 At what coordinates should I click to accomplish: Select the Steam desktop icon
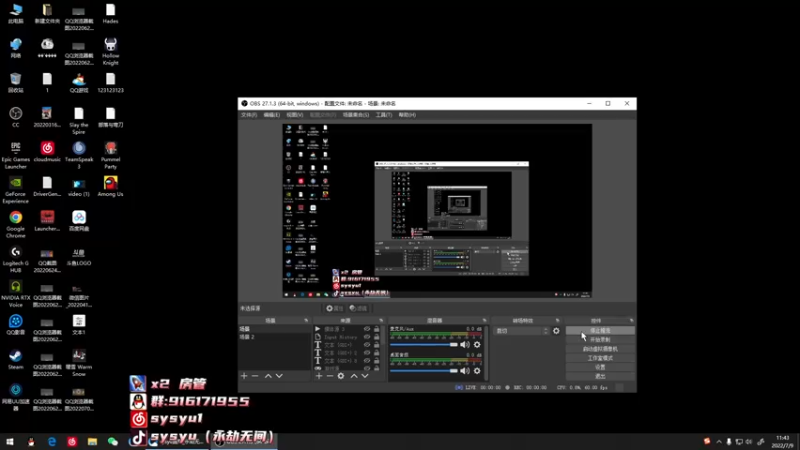pos(16,359)
